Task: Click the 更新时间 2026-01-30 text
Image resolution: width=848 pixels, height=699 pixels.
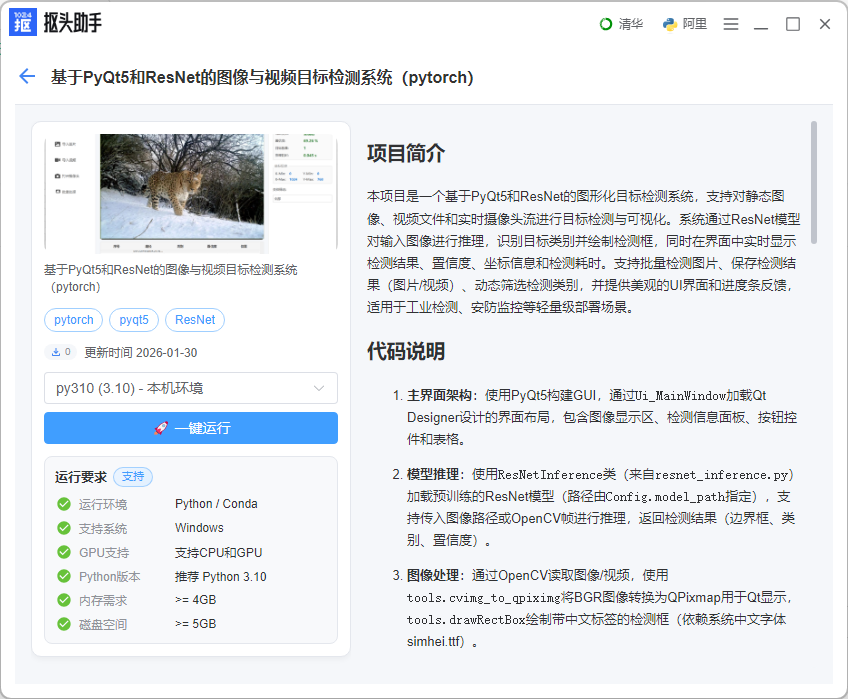Action: click(x=141, y=353)
